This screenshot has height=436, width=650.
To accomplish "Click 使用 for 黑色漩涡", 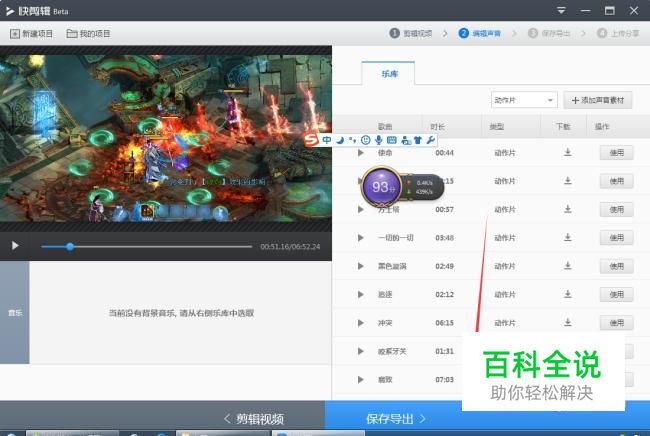I will pos(616,266).
